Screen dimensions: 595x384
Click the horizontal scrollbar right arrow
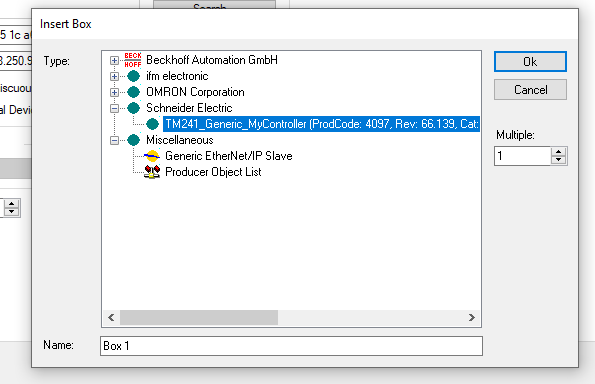(x=471, y=317)
